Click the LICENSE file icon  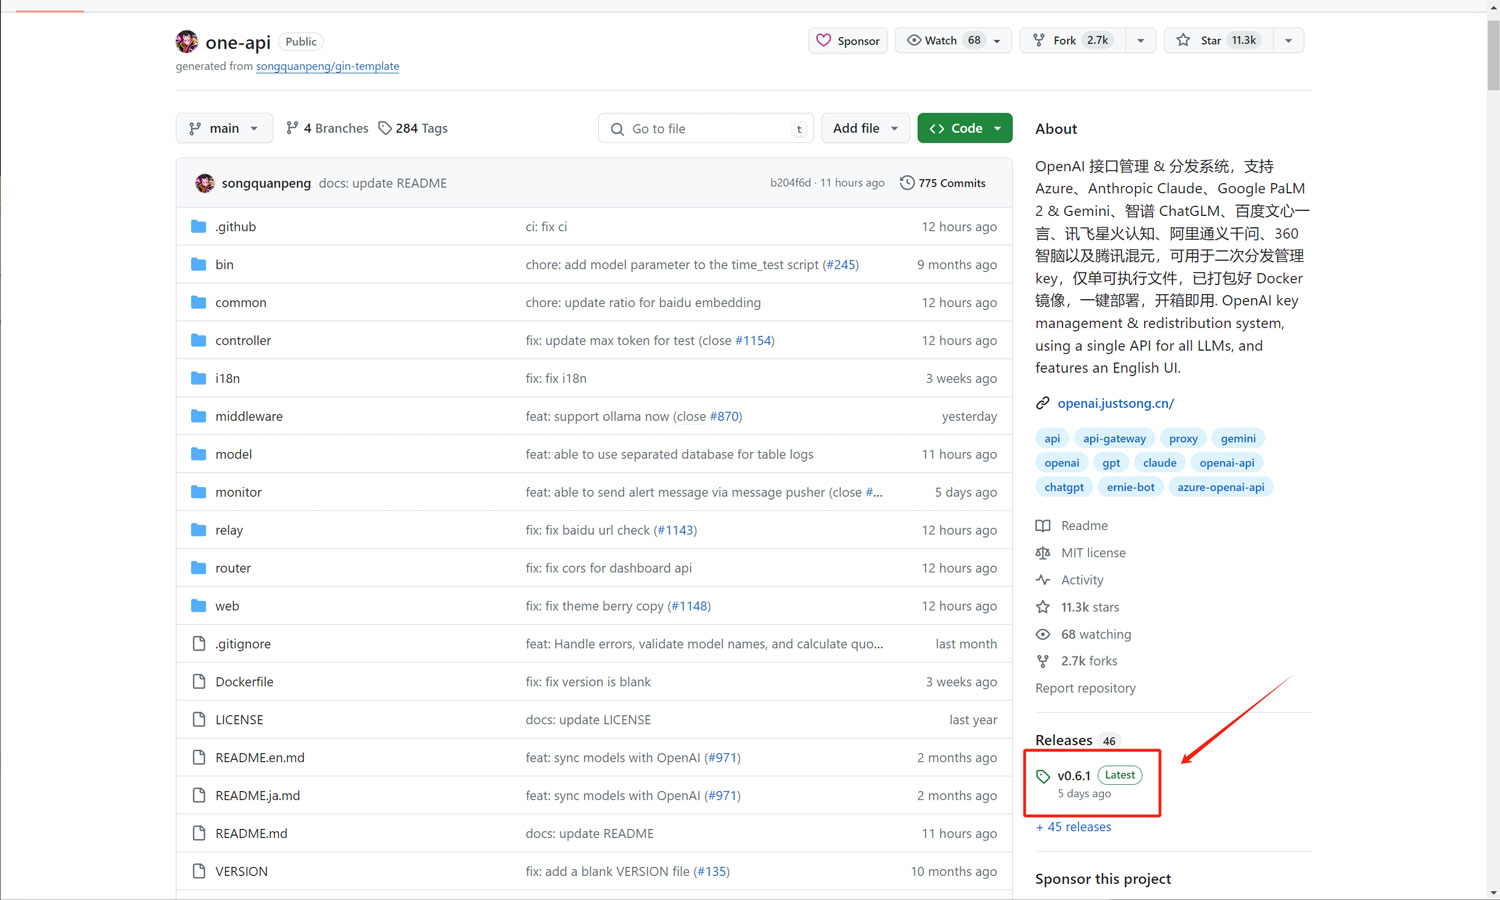coord(198,720)
